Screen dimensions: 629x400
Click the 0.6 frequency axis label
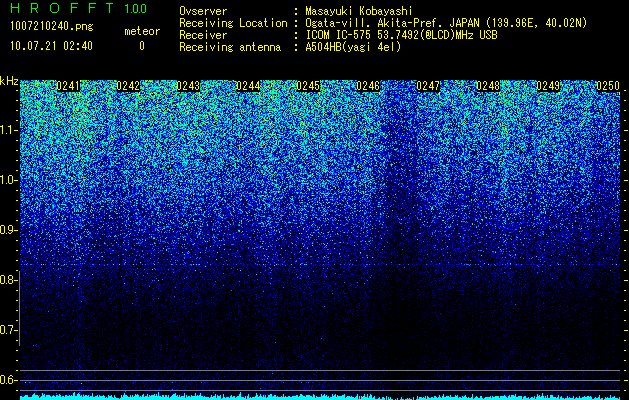[8, 380]
